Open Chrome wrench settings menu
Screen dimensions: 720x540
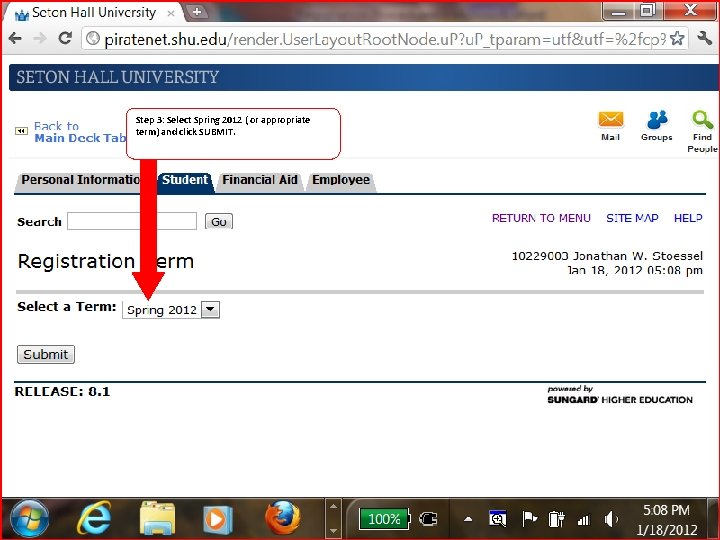[x=704, y=39]
